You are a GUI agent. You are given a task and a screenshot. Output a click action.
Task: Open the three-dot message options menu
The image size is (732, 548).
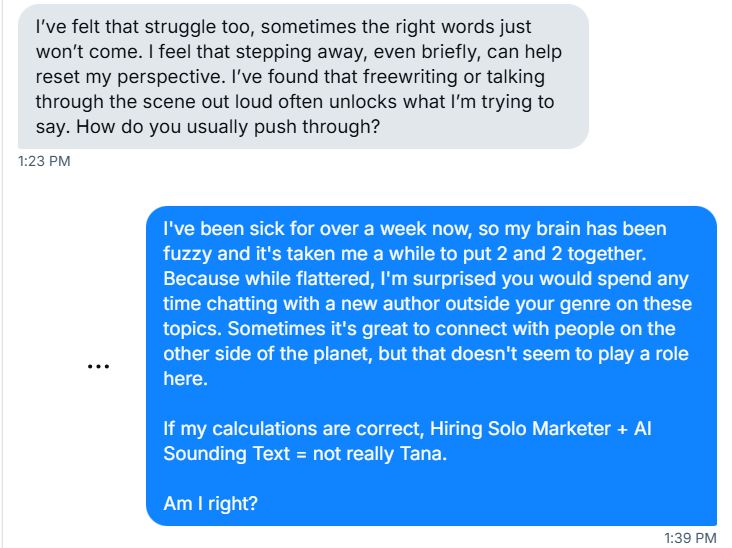click(x=97, y=366)
